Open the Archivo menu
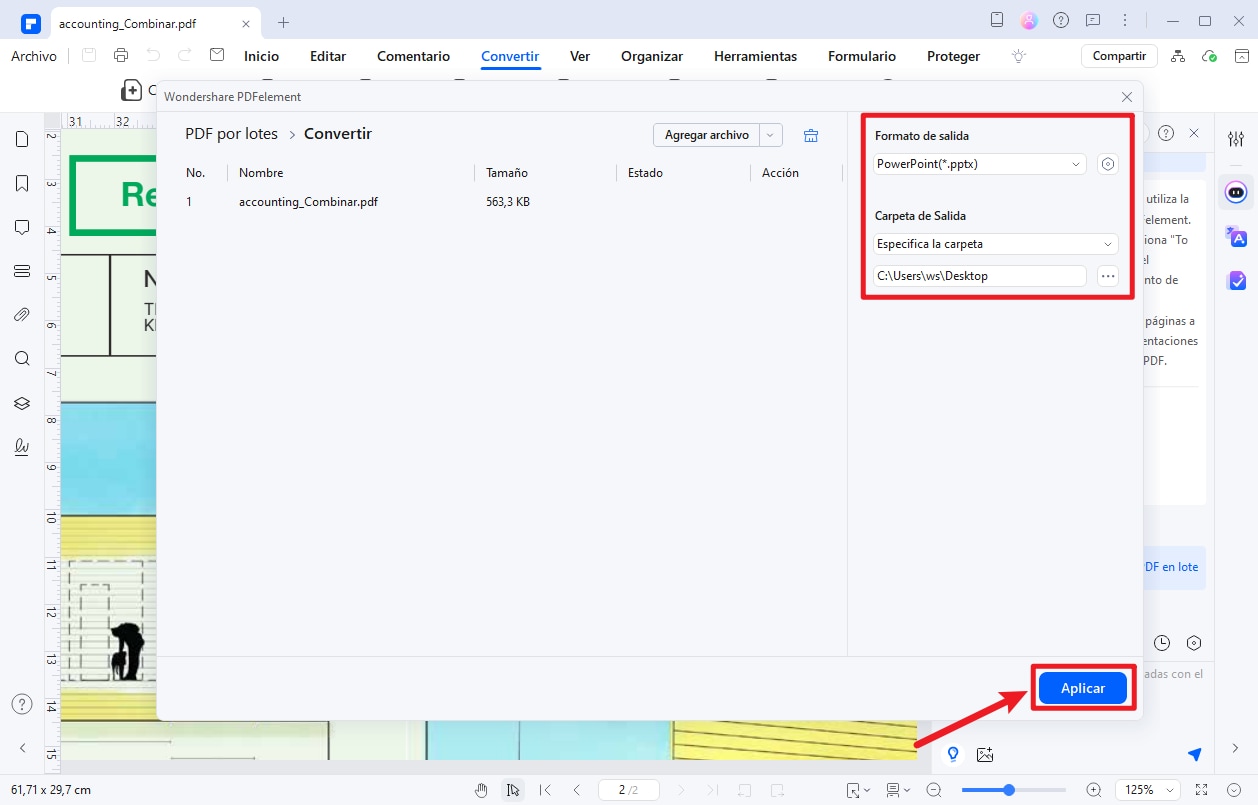The width and height of the screenshot is (1258, 805). tap(34, 56)
